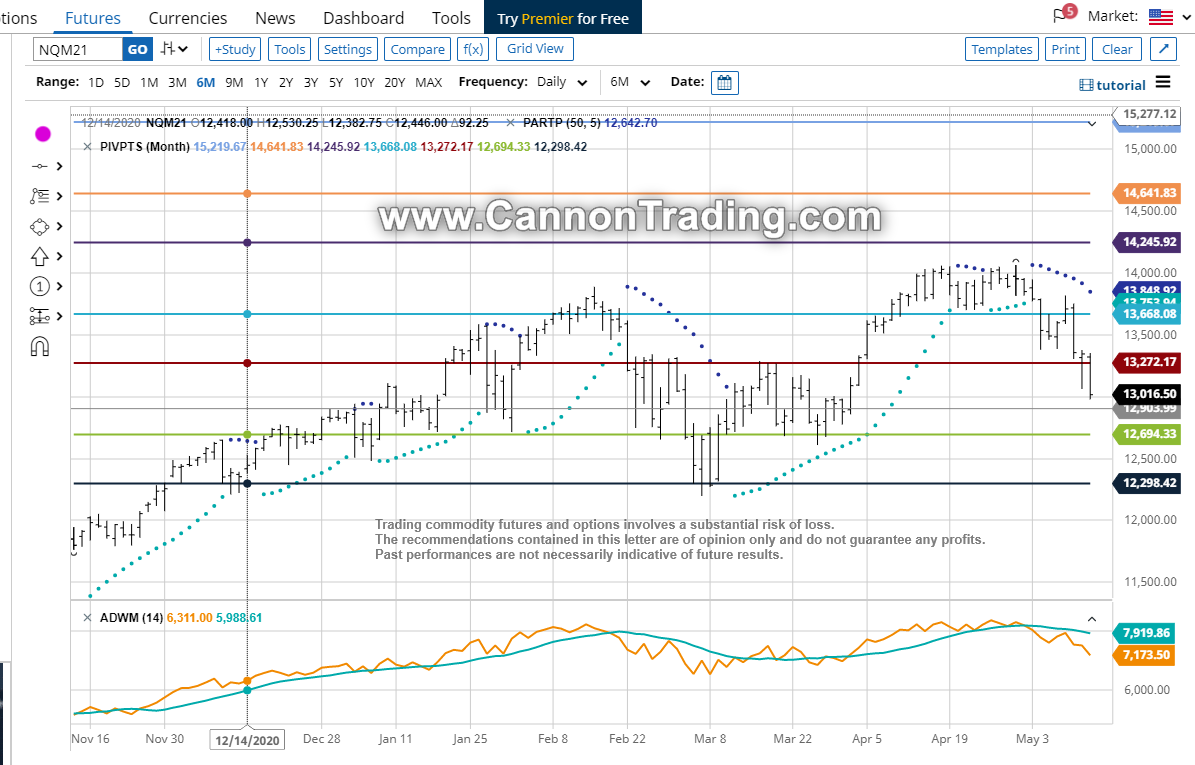Image resolution: width=1195 pixels, height=765 pixels.
Task: Open the tutorial link
Action: point(1112,85)
